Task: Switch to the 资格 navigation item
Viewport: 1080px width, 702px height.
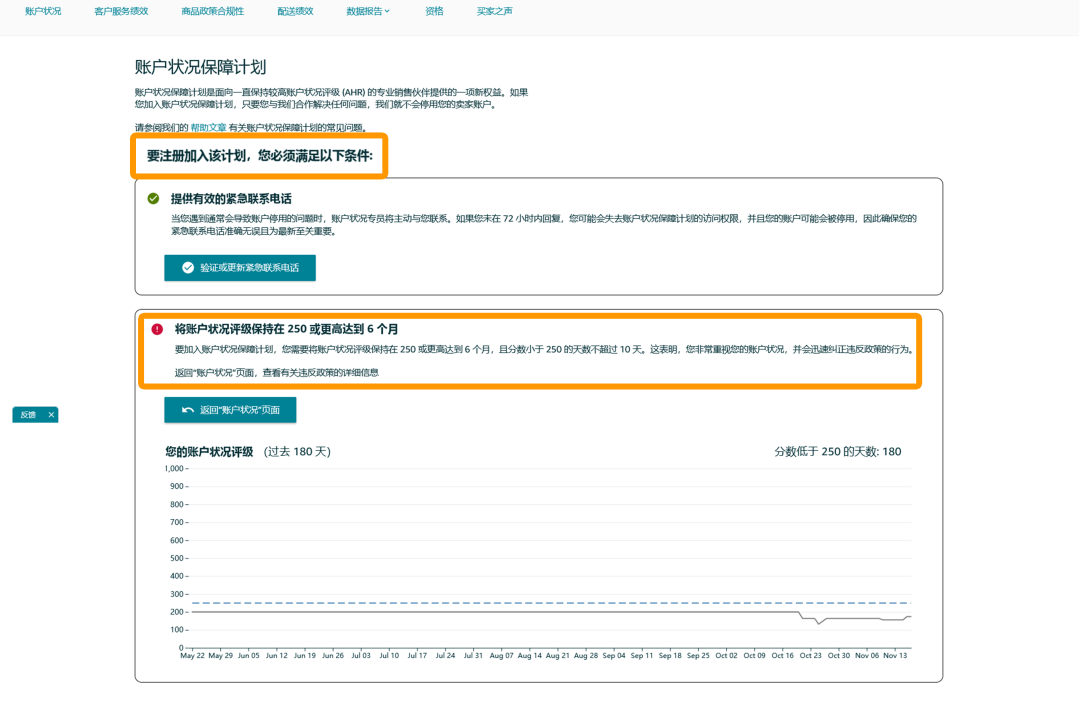Action: [434, 11]
